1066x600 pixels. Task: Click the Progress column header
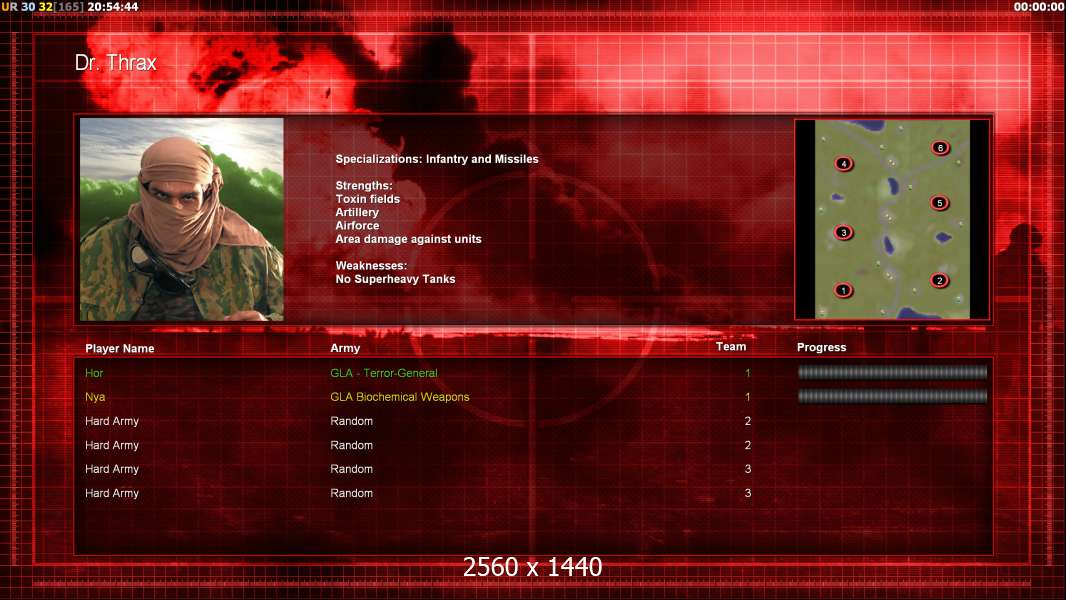click(821, 347)
